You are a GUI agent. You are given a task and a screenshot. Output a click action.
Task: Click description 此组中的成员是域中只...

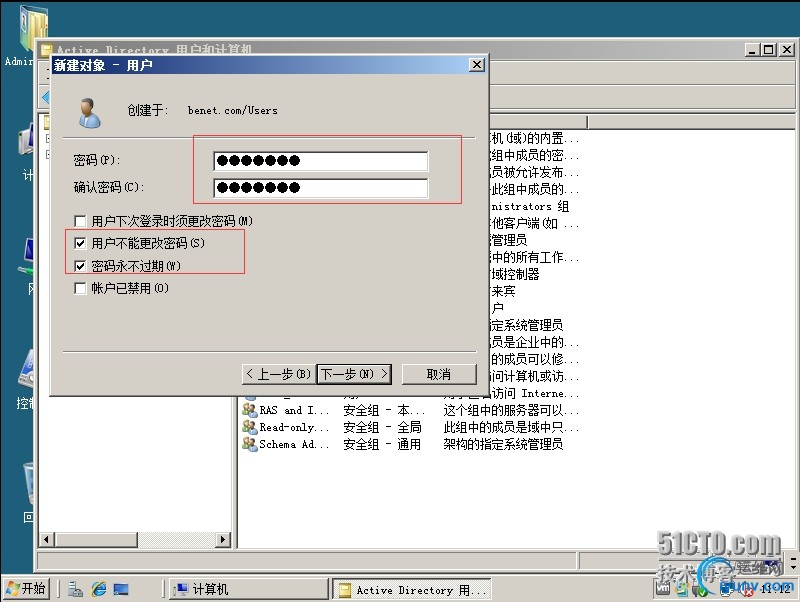[x=511, y=427]
